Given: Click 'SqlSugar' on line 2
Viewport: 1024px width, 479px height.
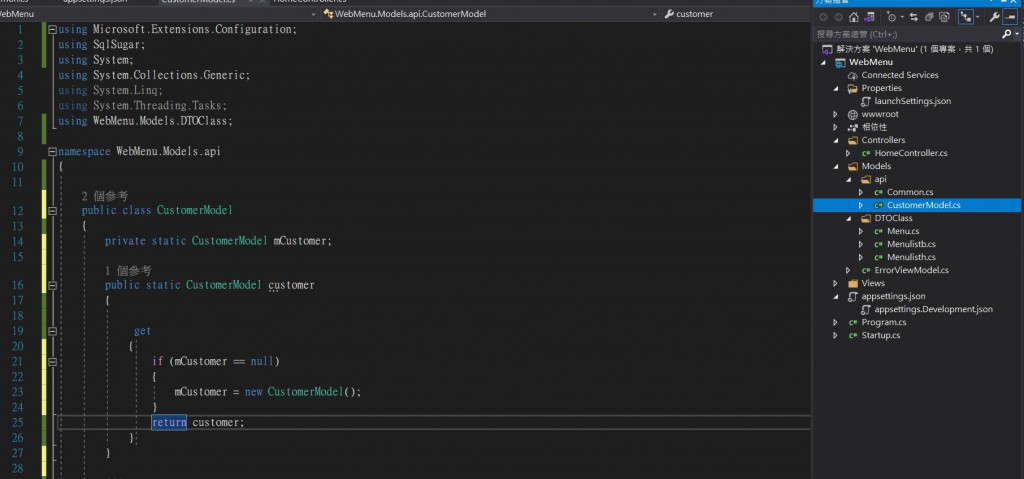Looking at the screenshot, I should [x=116, y=44].
